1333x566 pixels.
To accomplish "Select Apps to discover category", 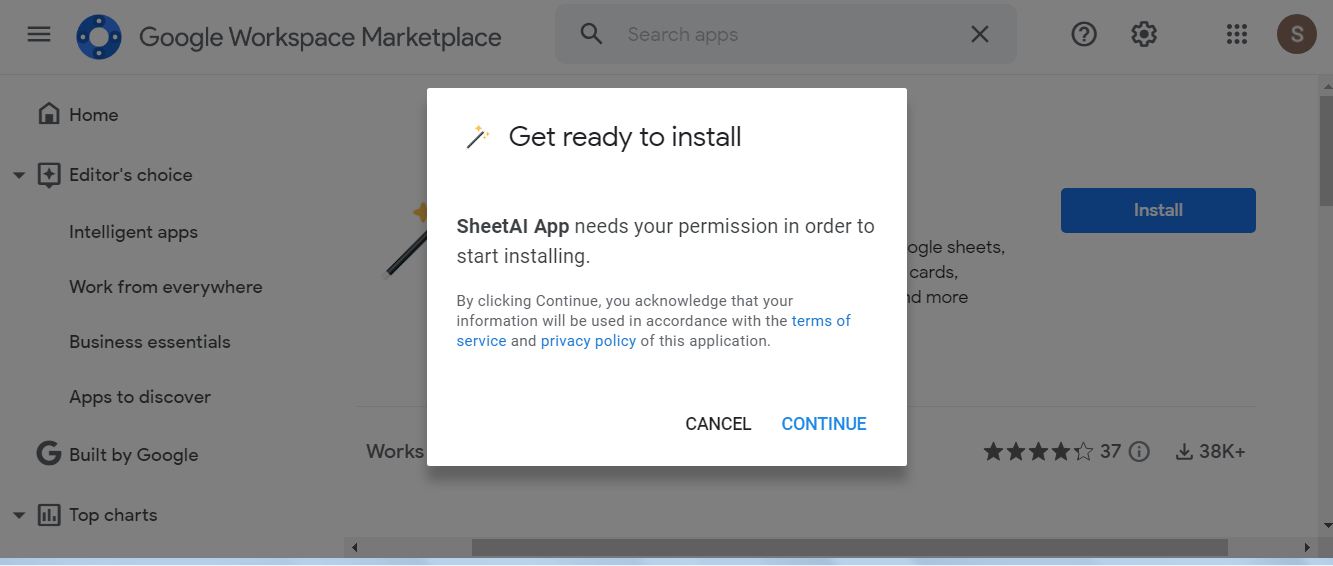I will click(x=140, y=397).
